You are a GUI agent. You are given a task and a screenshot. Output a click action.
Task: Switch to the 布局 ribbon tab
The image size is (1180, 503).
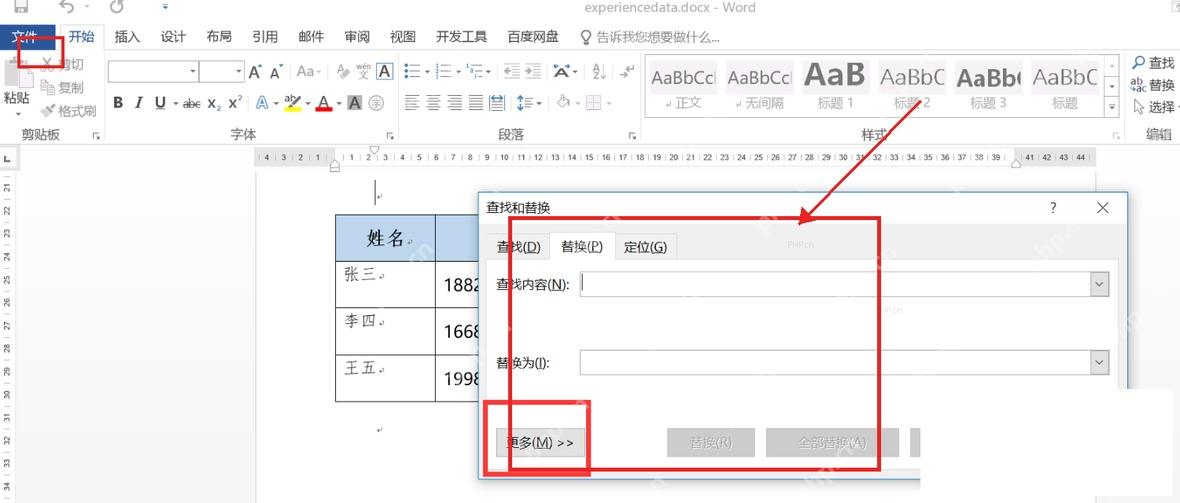pyautogui.click(x=219, y=37)
